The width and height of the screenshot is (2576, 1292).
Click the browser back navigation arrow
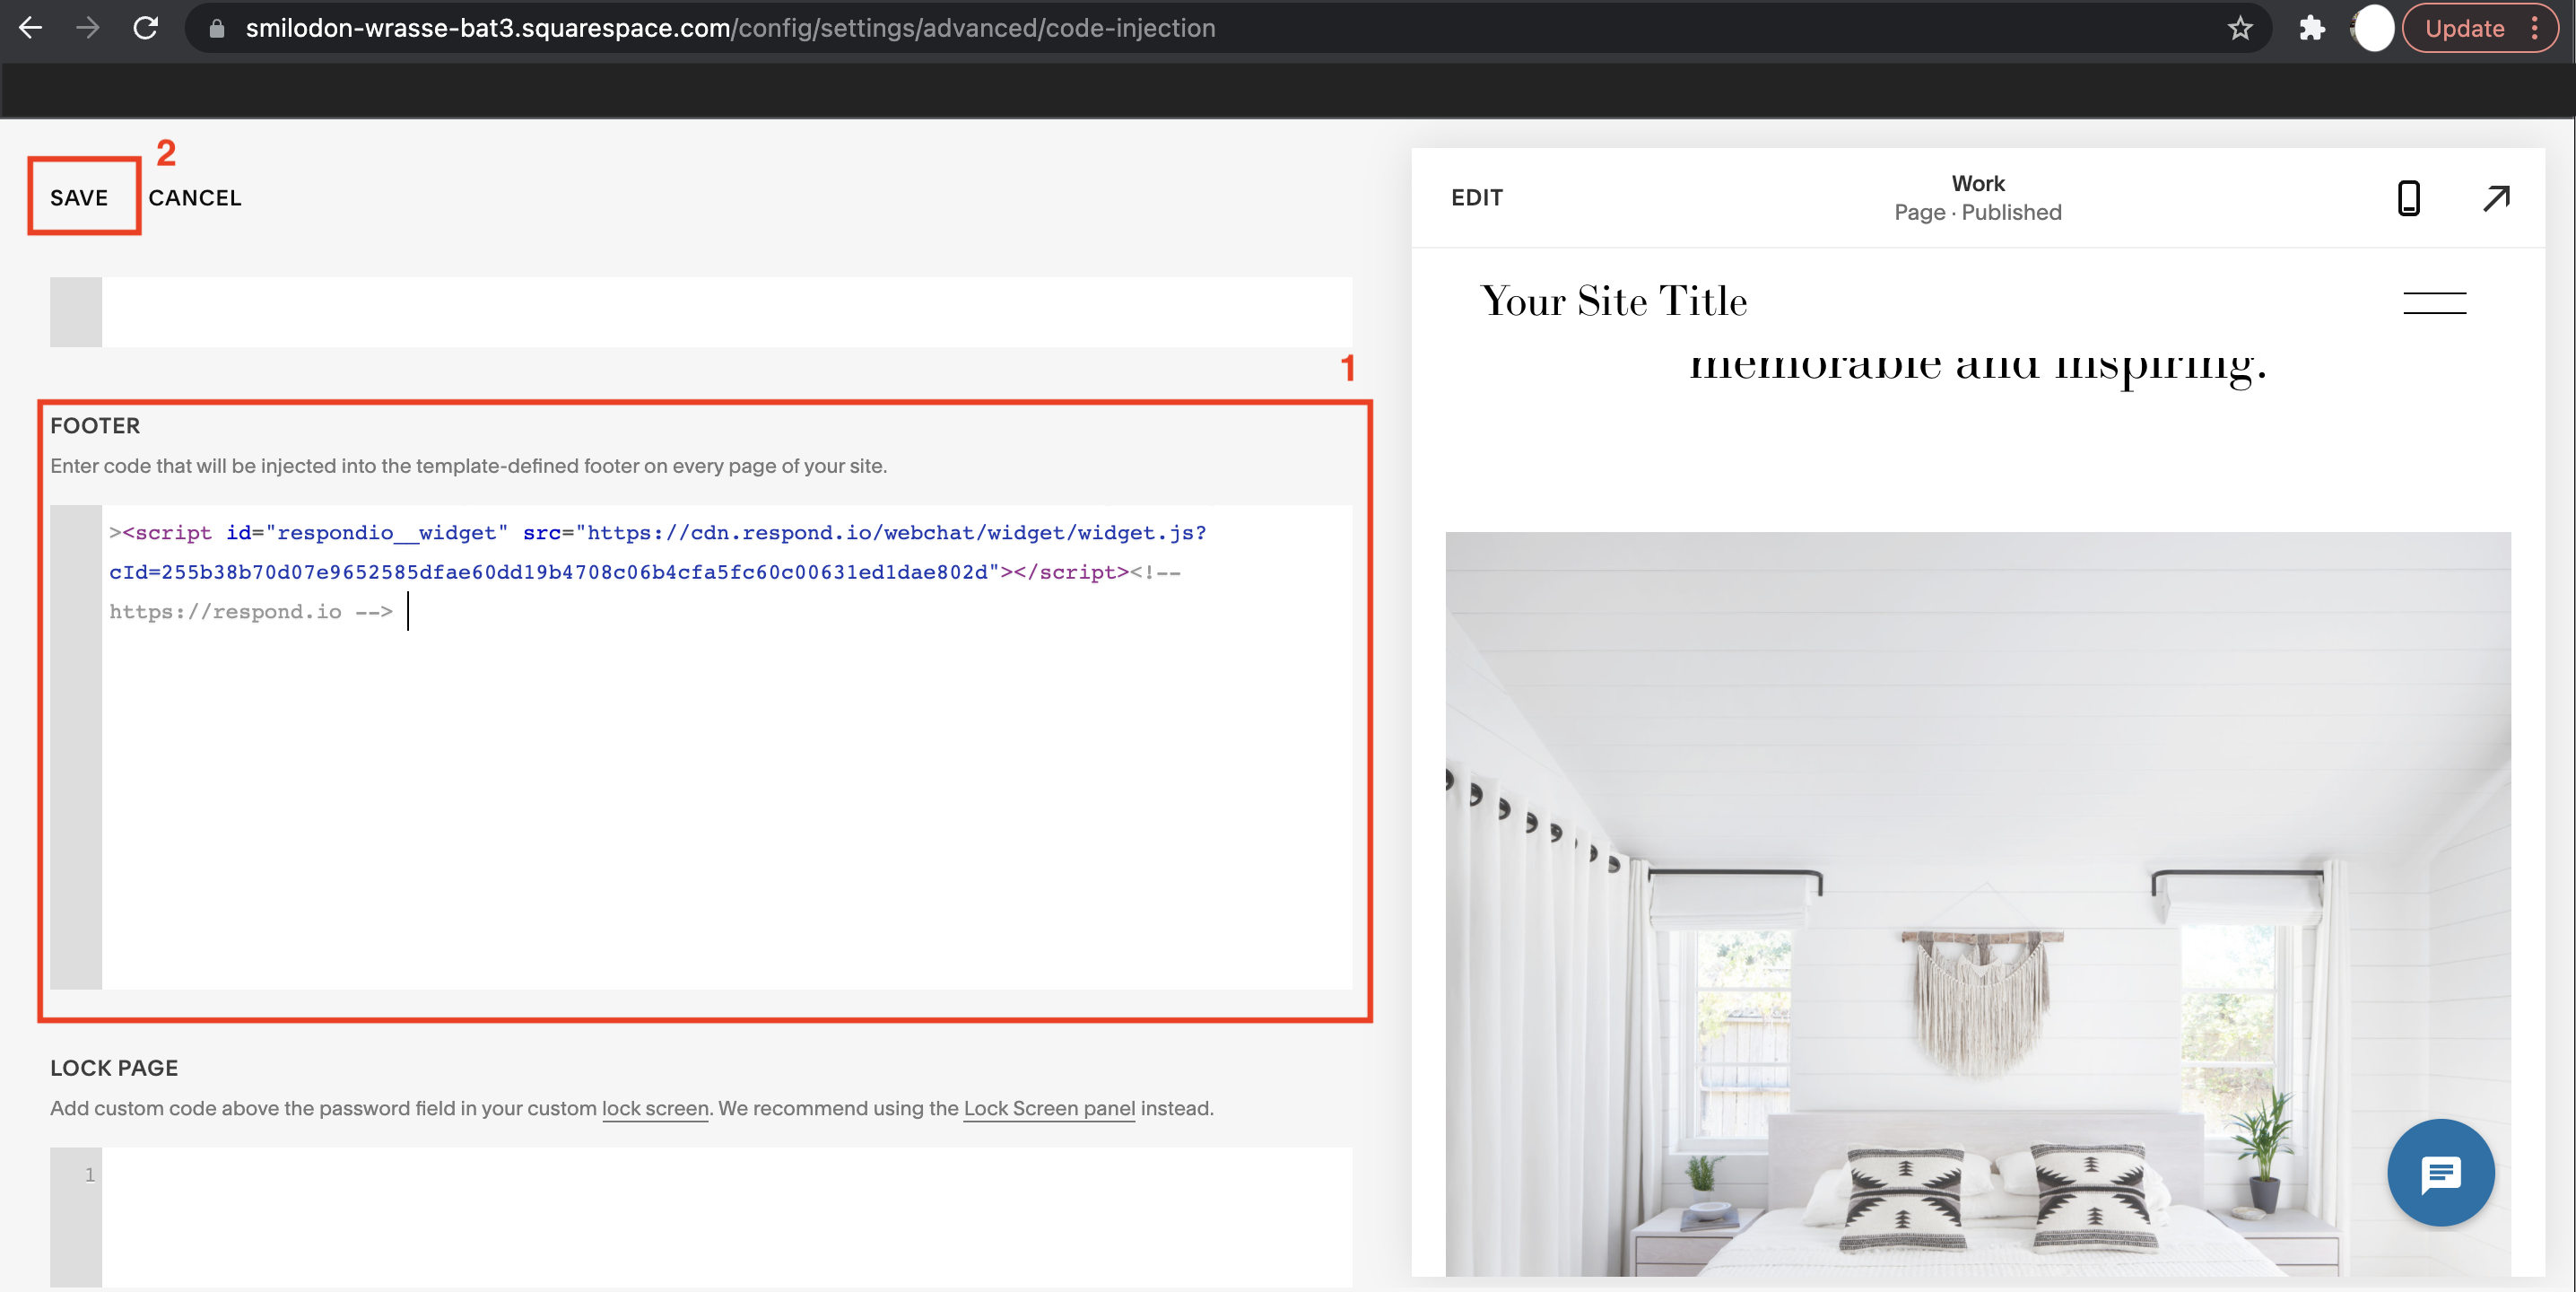[x=33, y=26]
